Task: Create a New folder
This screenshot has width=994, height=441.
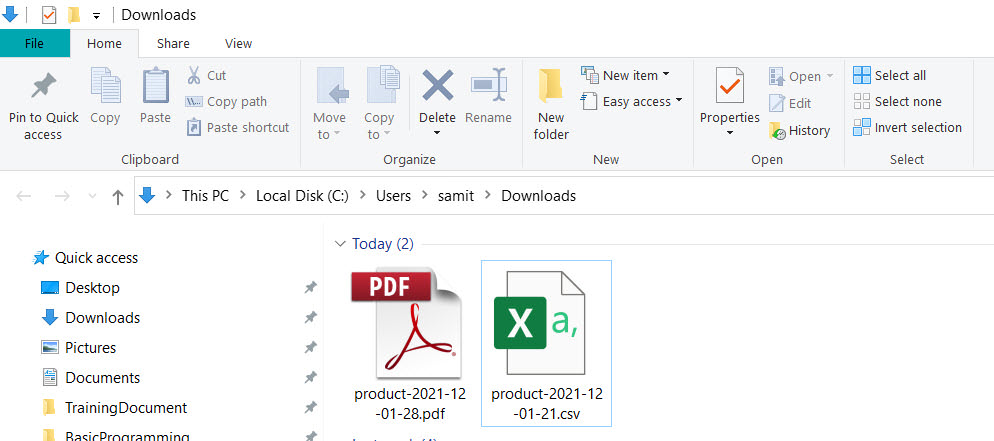Action: coord(551,105)
